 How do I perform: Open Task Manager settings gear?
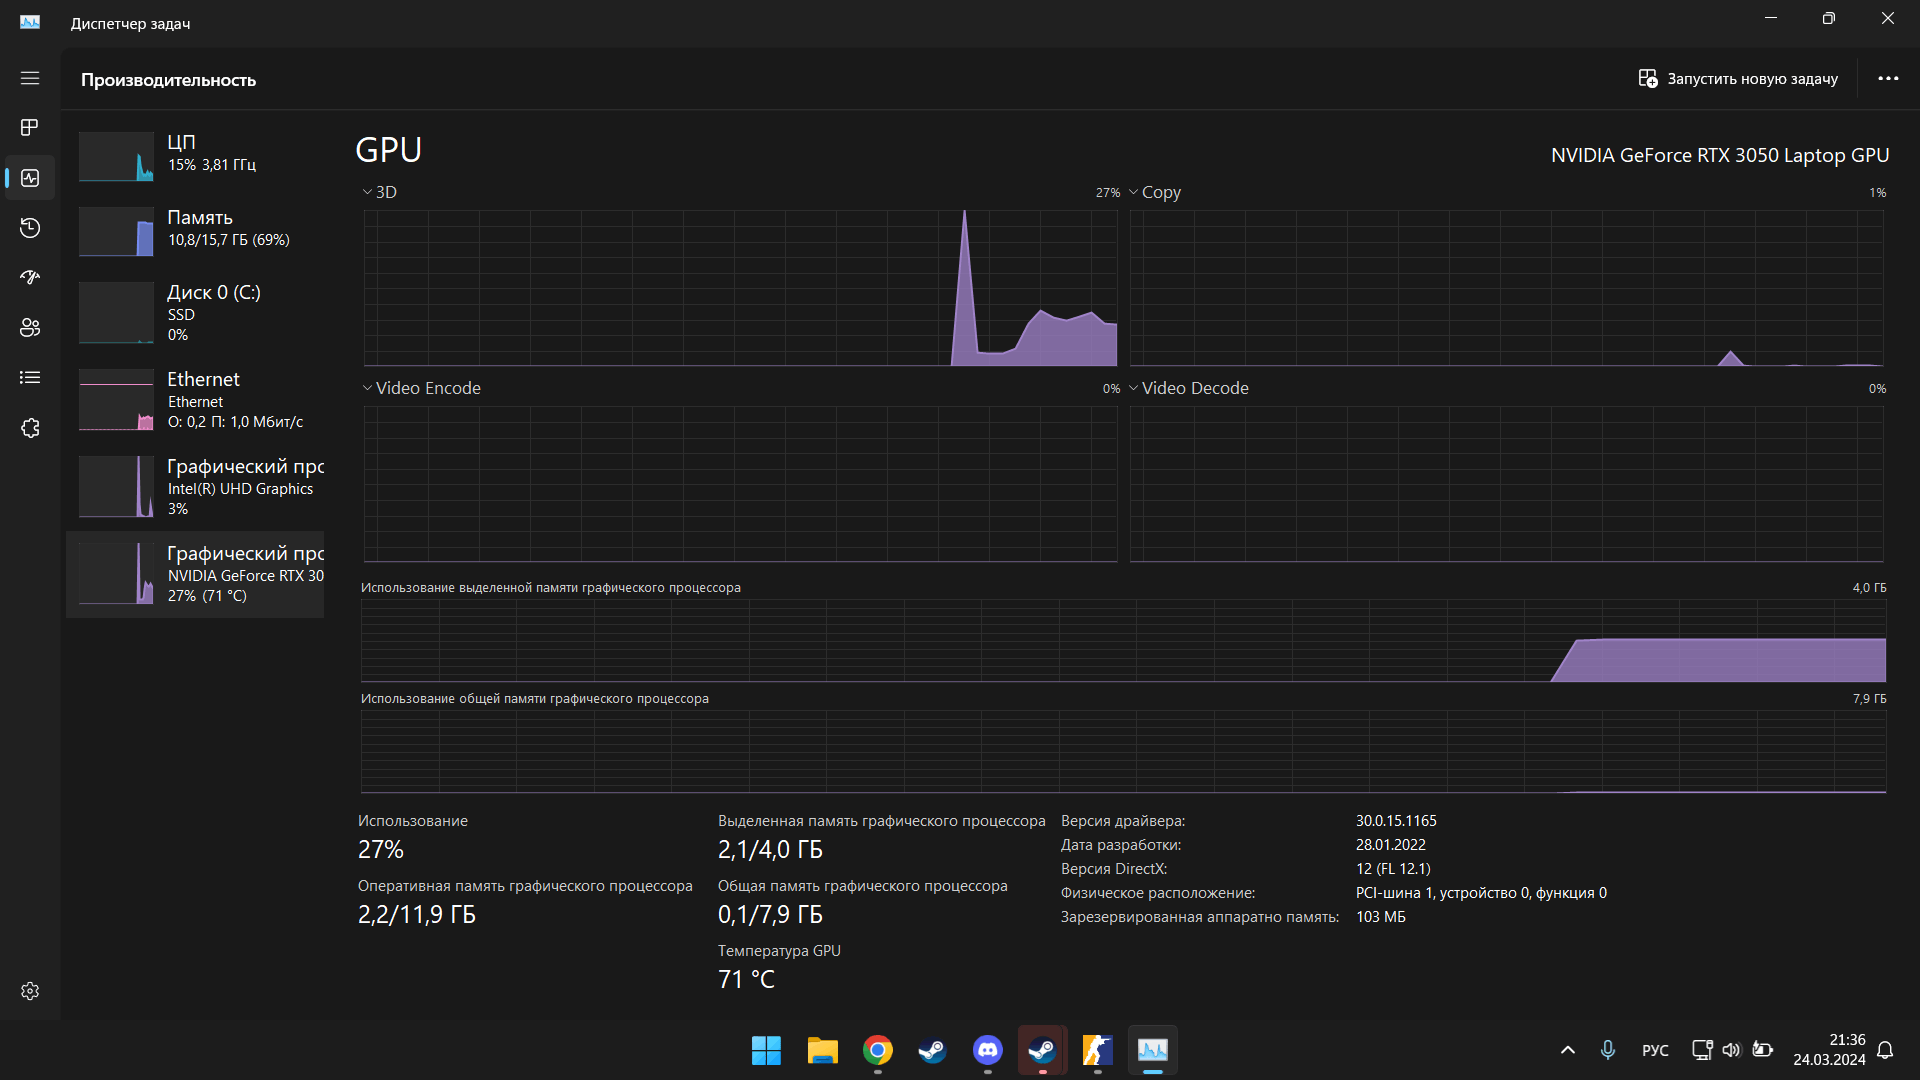[30, 991]
